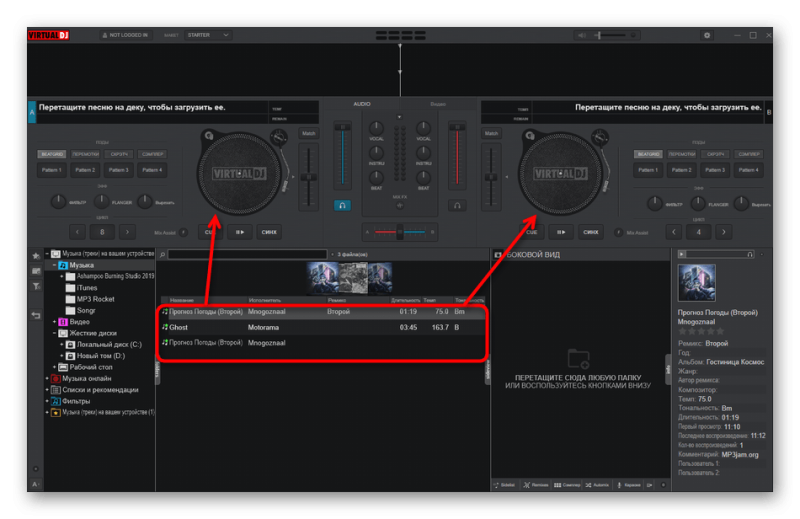Trigger Pattern 2 pad on right deck

682,170
